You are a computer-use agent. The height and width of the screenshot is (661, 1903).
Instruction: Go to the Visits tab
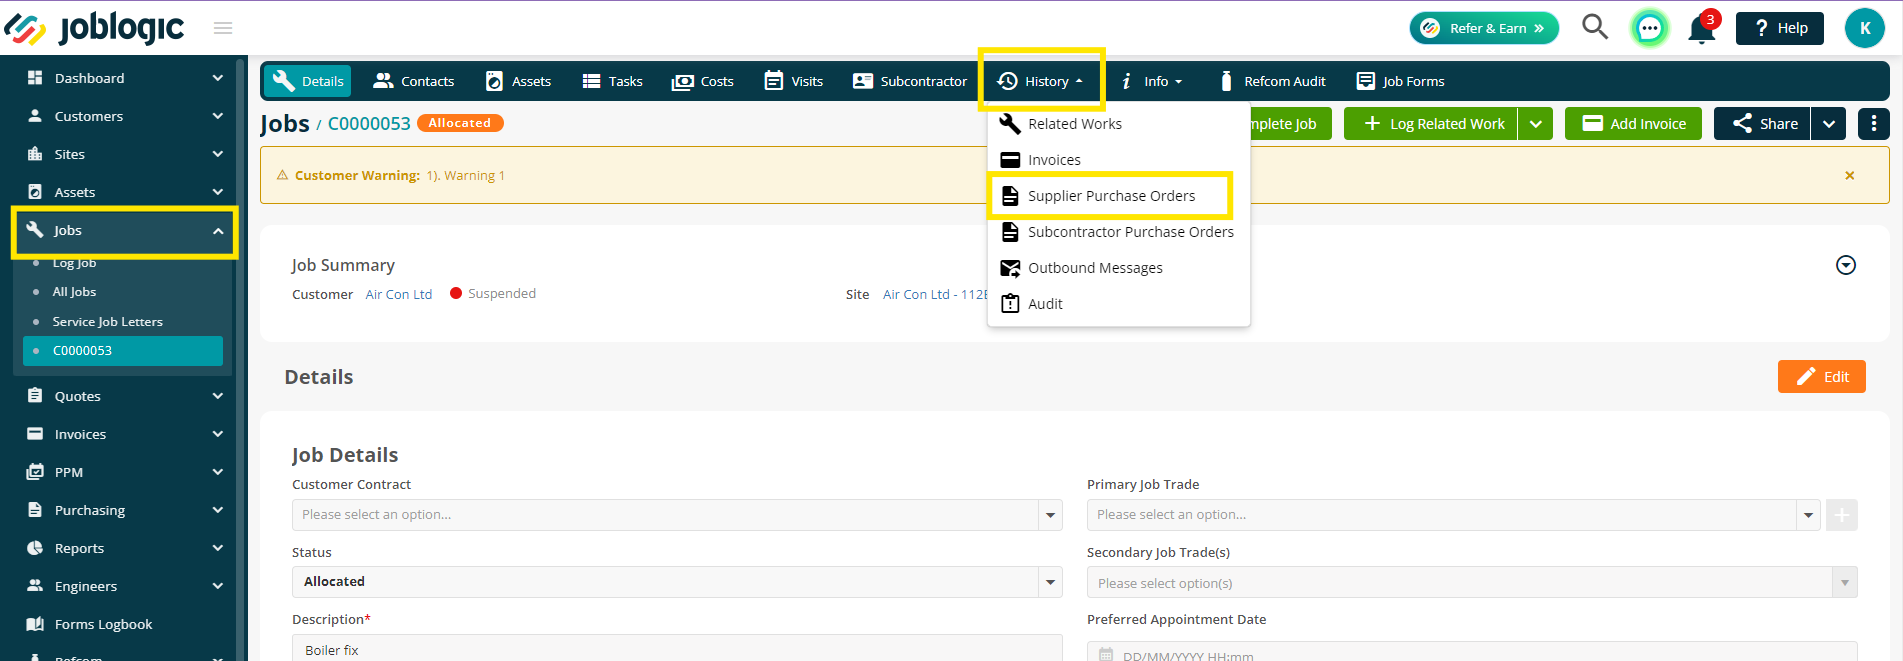[x=794, y=81]
